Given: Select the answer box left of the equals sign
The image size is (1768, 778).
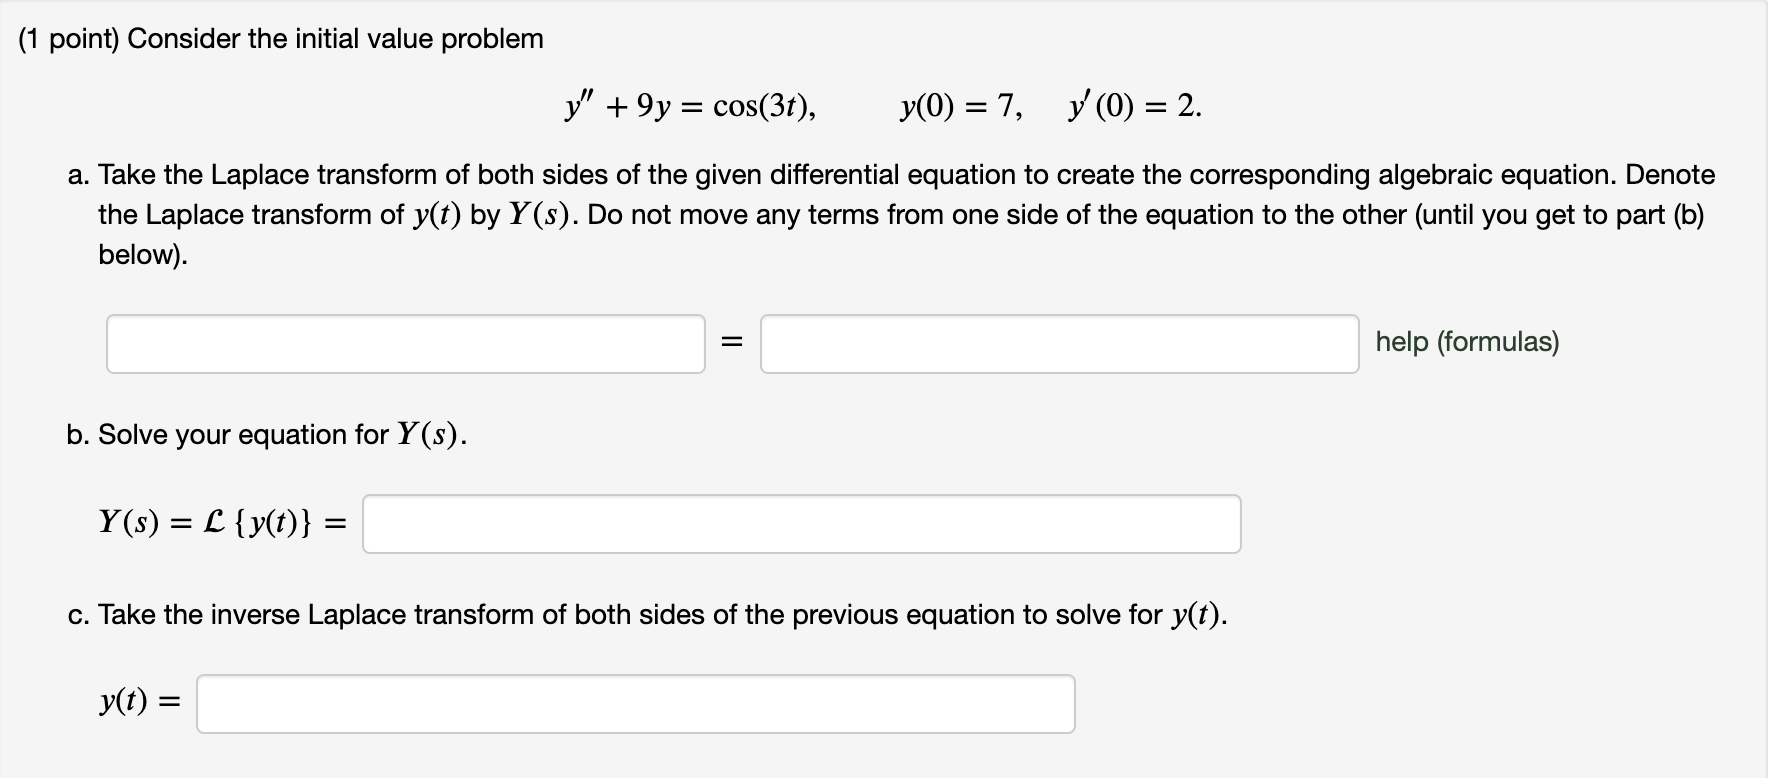Looking at the screenshot, I should pos(405,344).
